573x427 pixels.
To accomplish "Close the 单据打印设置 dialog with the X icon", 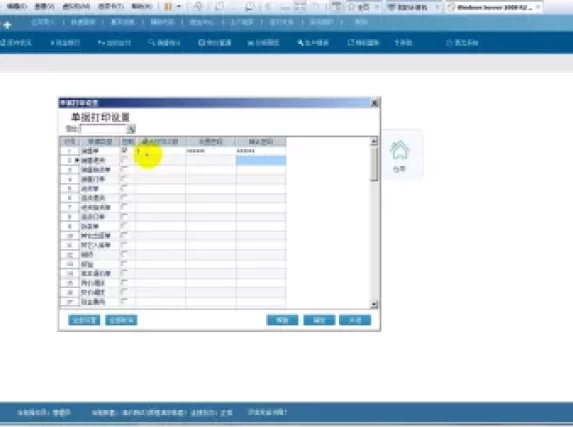I will [375, 103].
